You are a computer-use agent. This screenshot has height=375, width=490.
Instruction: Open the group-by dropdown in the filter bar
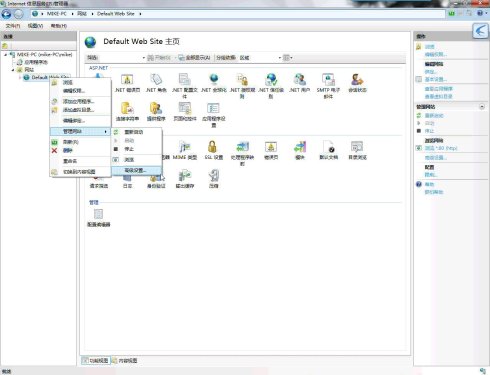click(261, 58)
